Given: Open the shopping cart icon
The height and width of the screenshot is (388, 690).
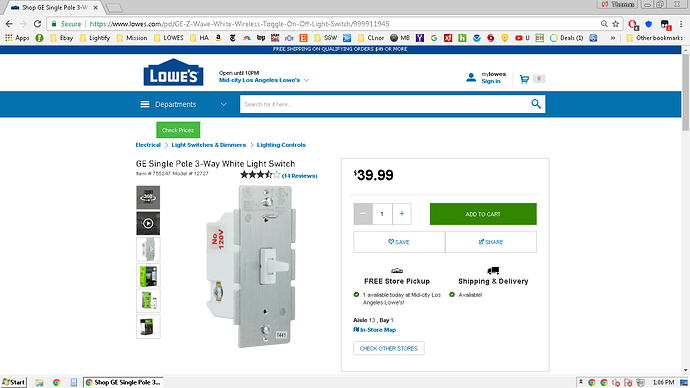Looking at the screenshot, I should [524, 79].
